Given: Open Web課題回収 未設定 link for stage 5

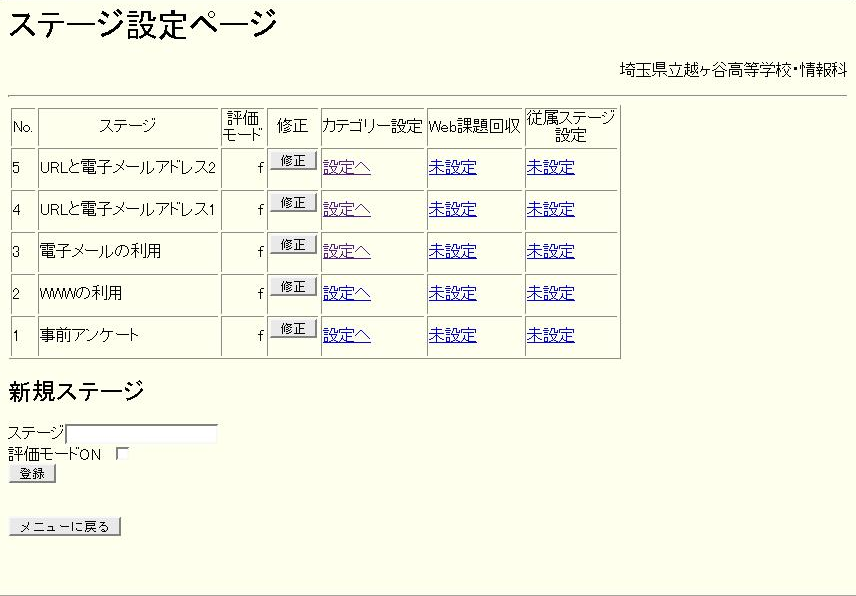Looking at the screenshot, I should coord(452,168).
